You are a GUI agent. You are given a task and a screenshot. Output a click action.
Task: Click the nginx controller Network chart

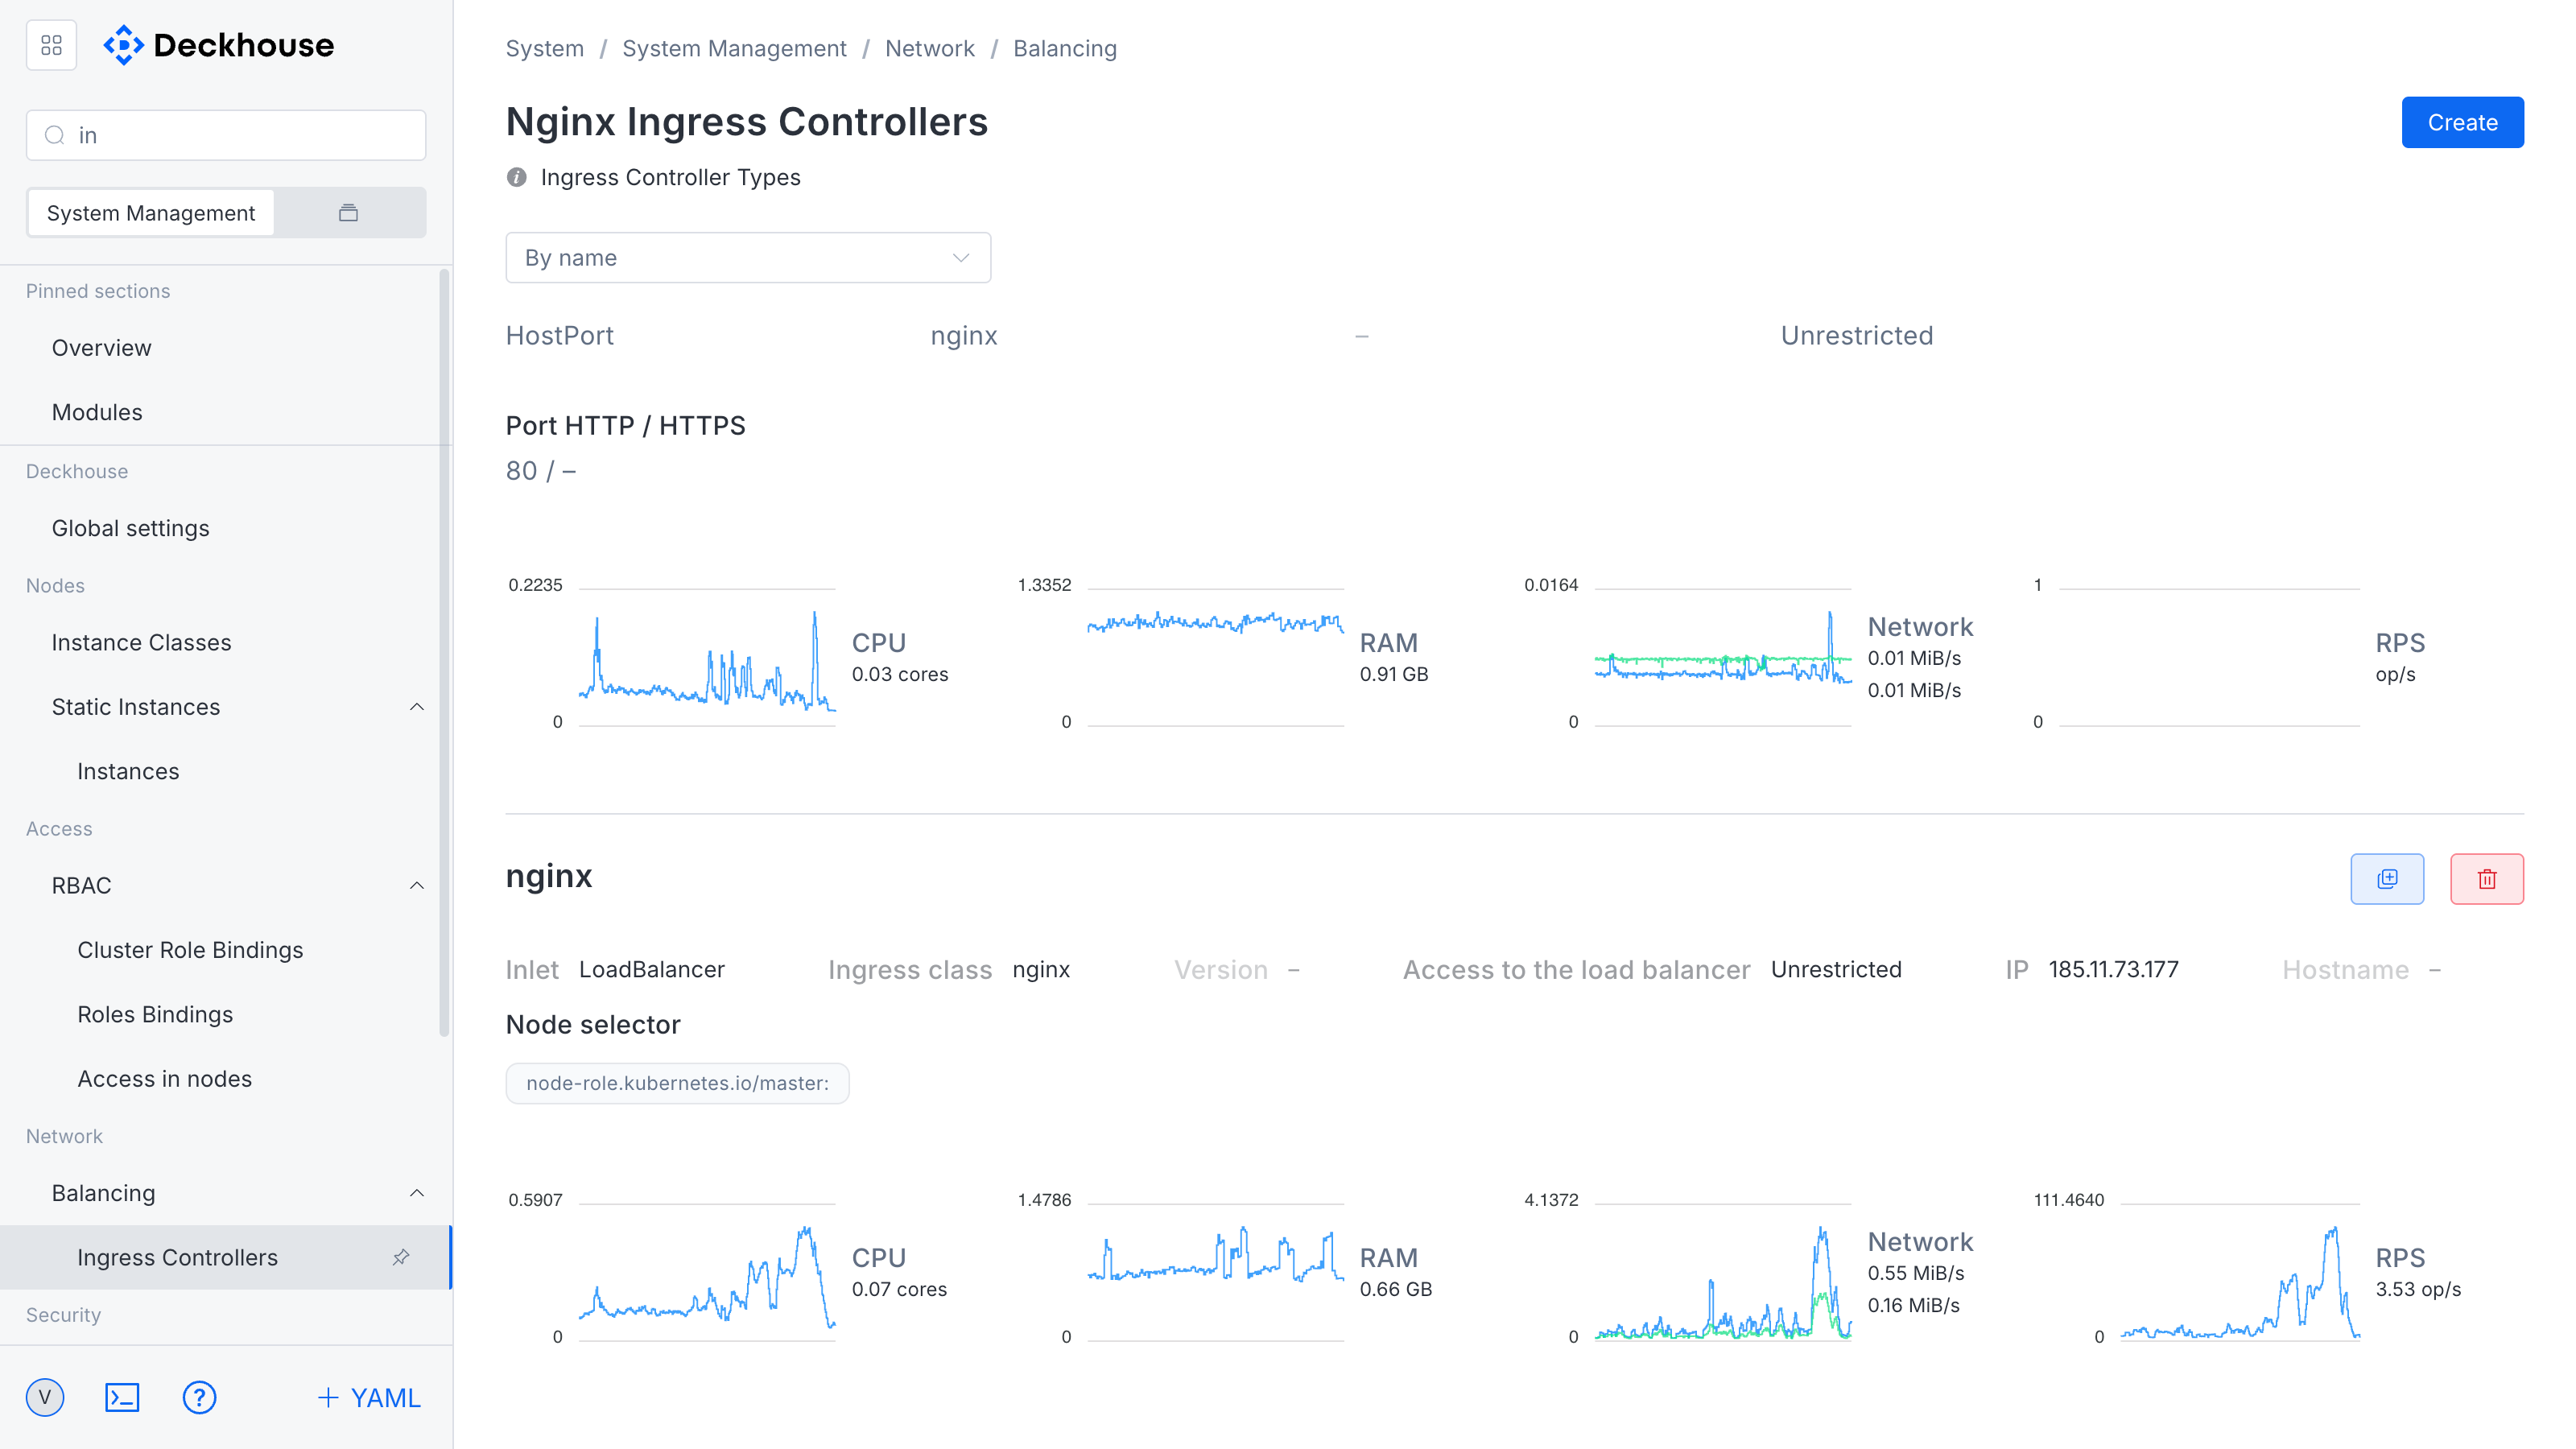tap(1723, 1272)
